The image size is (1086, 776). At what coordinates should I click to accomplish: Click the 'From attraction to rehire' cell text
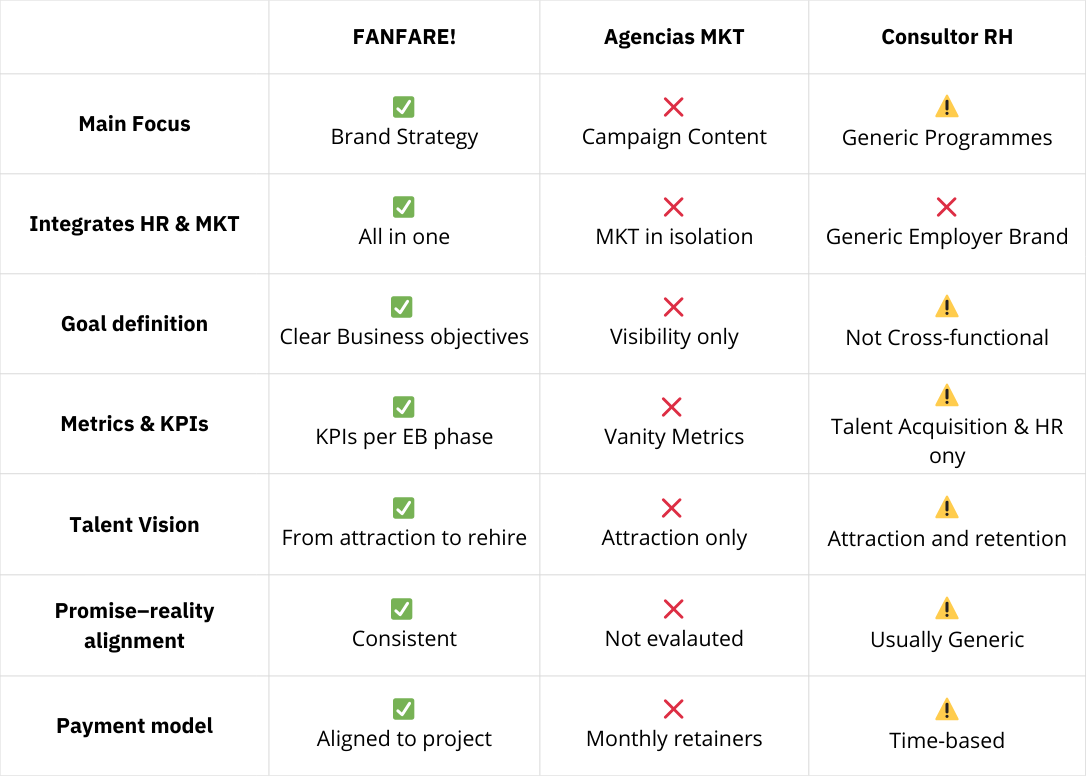click(x=404, y=538)
